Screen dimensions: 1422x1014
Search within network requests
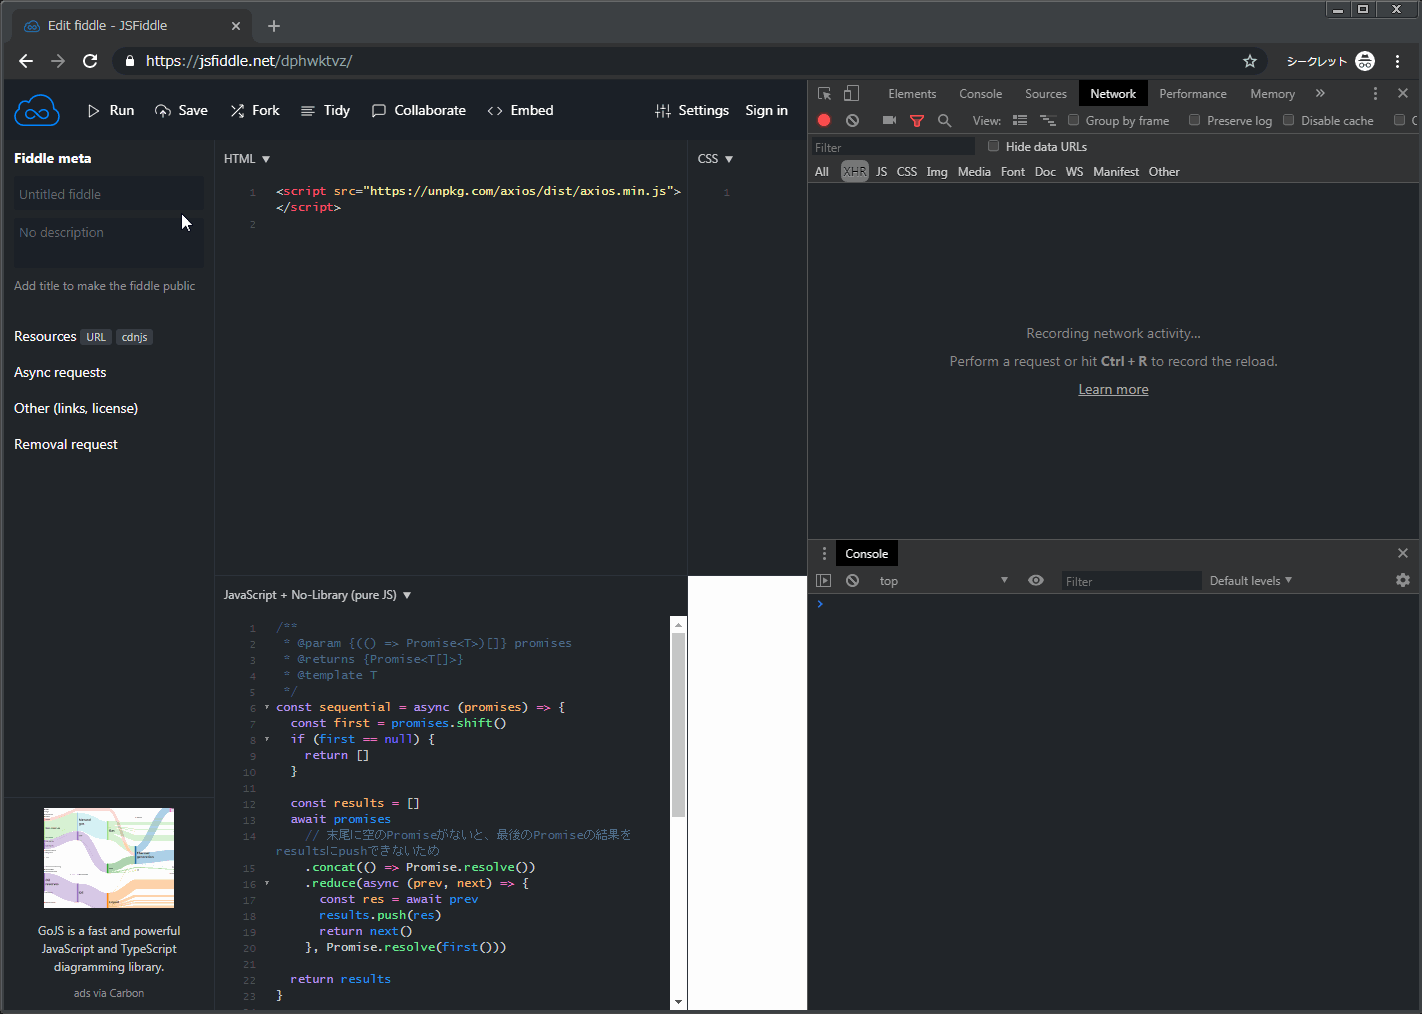tap(944, 120)
